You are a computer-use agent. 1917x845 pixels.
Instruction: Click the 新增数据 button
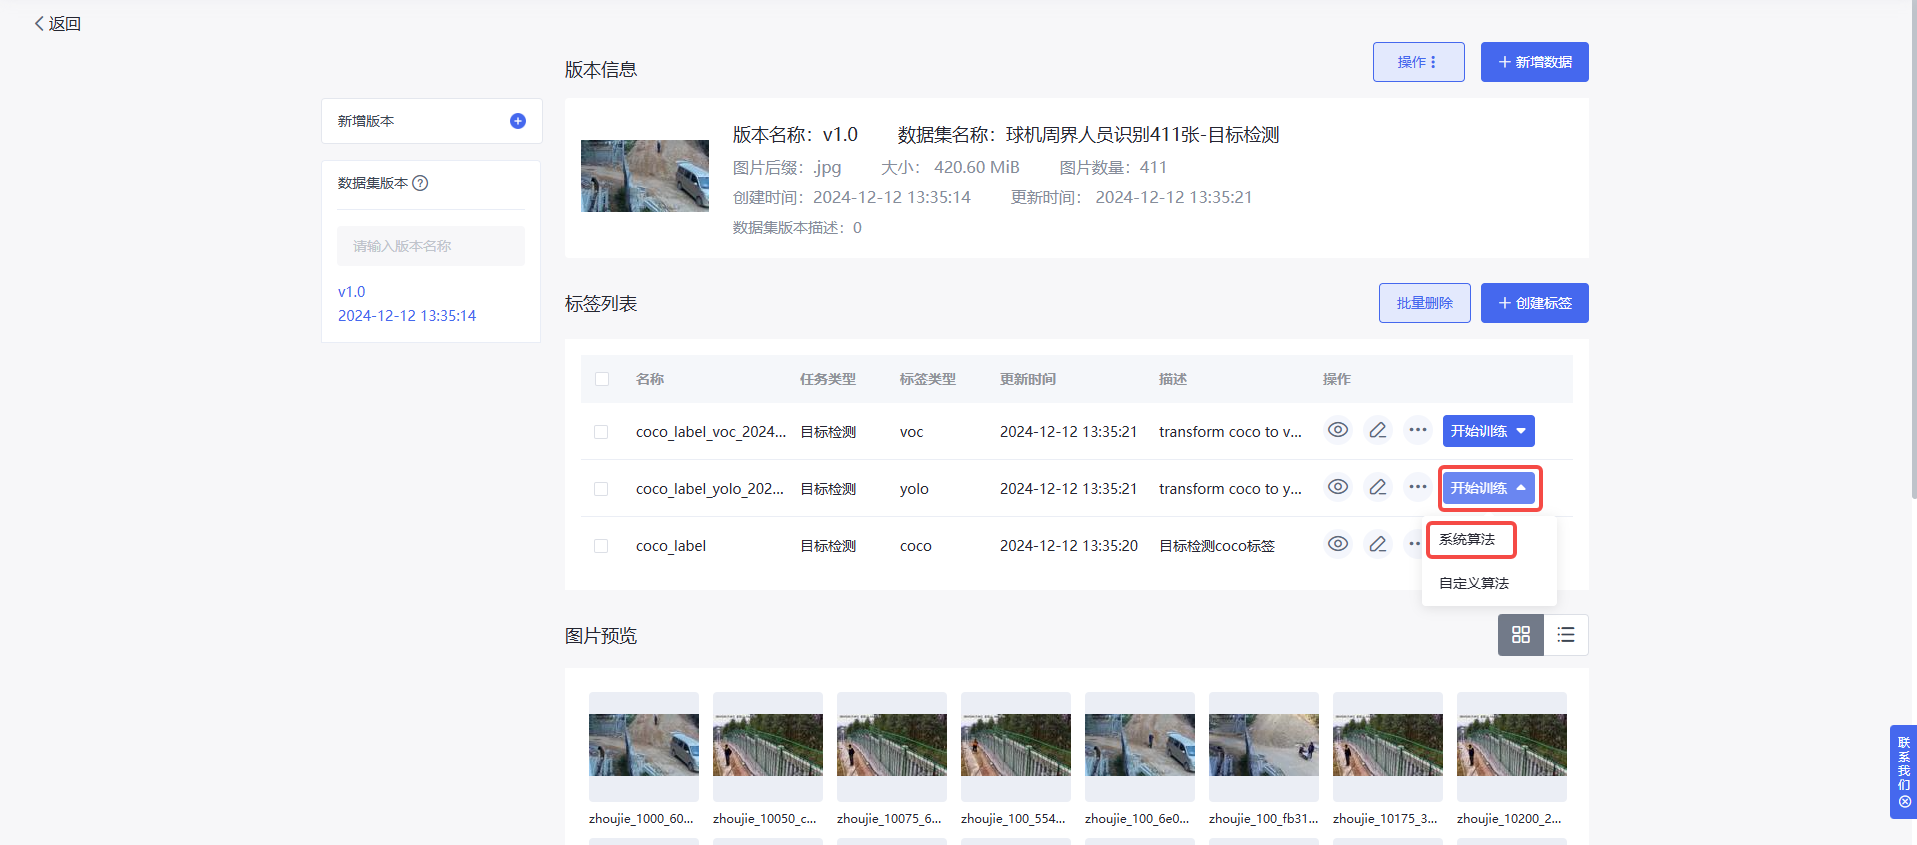click(x=1534, y=62)
